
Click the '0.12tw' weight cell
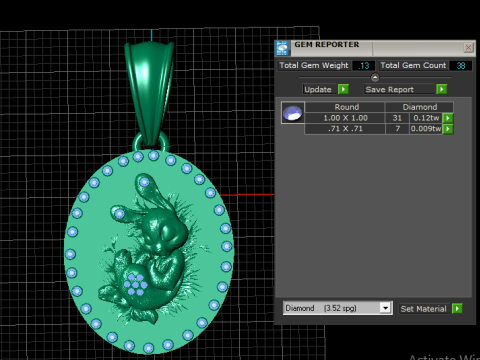click(426, 118)
